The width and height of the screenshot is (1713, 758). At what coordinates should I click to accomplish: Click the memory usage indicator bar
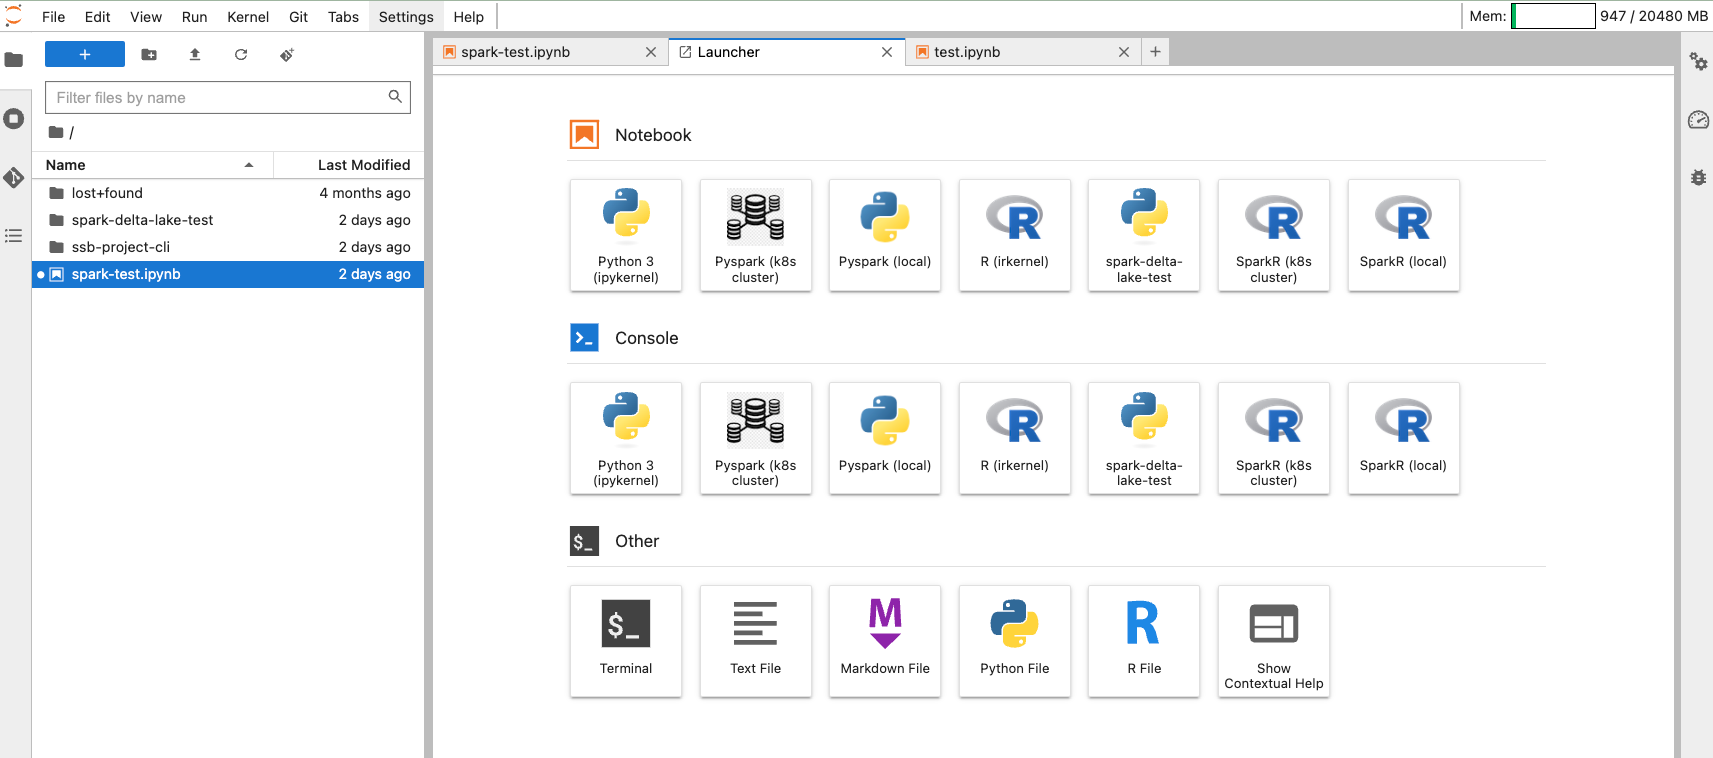click(x=1553, y=16)
